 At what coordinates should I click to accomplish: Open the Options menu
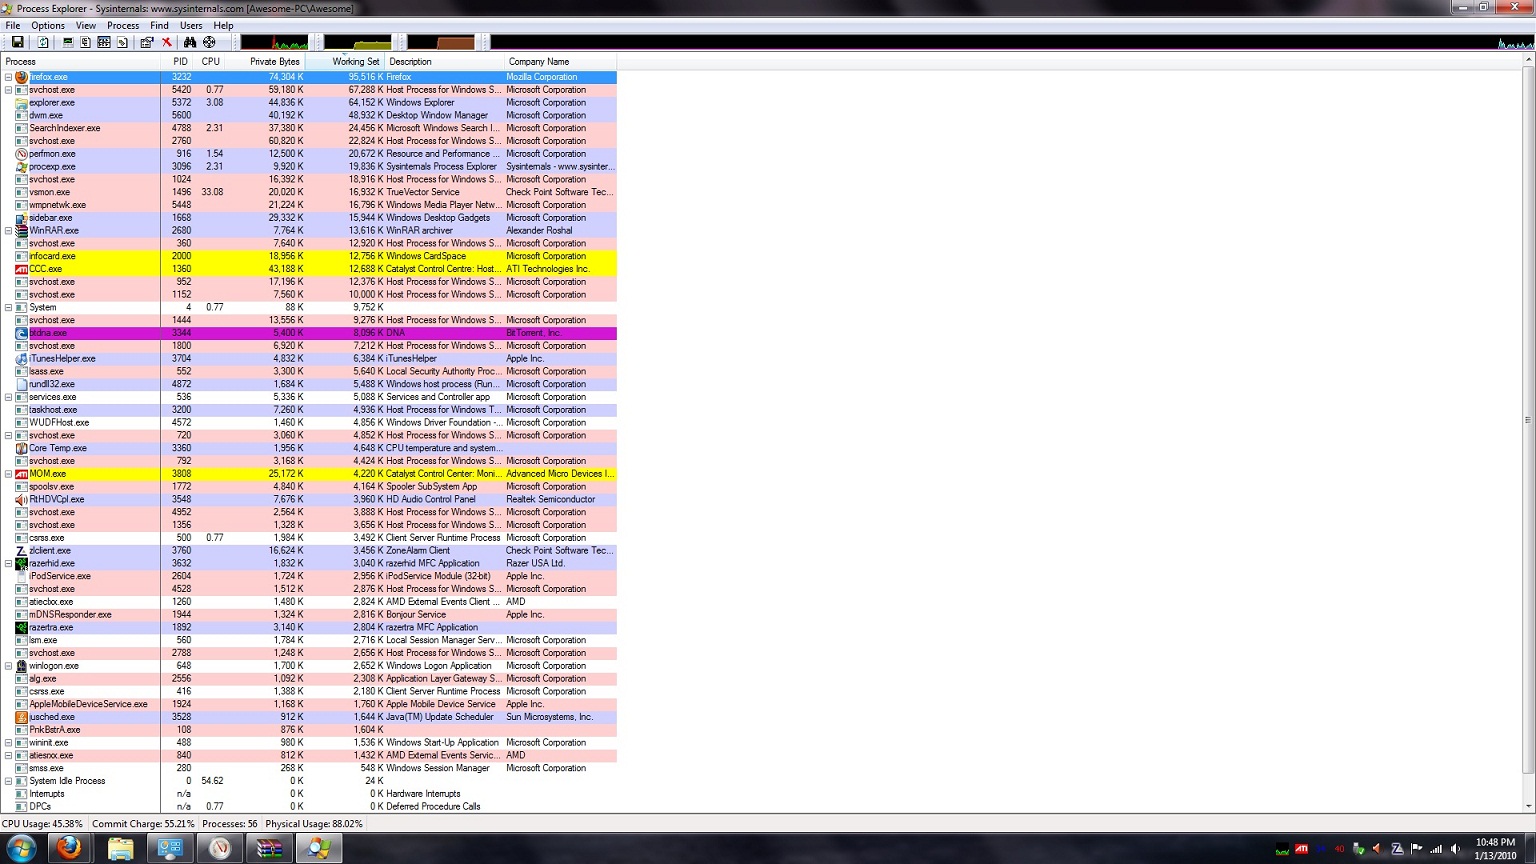47,25
